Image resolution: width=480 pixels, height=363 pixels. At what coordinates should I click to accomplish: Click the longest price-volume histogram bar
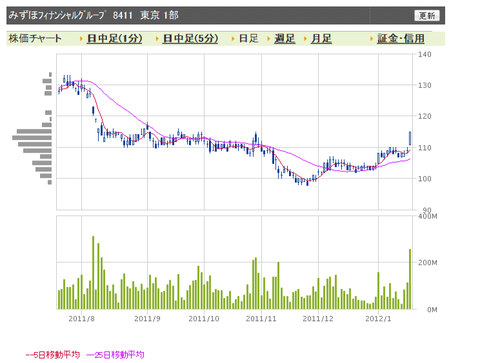[32, 138]
